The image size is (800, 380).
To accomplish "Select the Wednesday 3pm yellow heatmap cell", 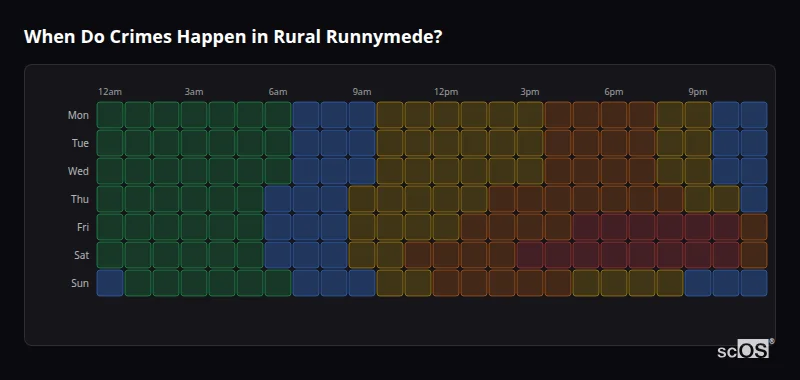I will (x=530, y=171).
